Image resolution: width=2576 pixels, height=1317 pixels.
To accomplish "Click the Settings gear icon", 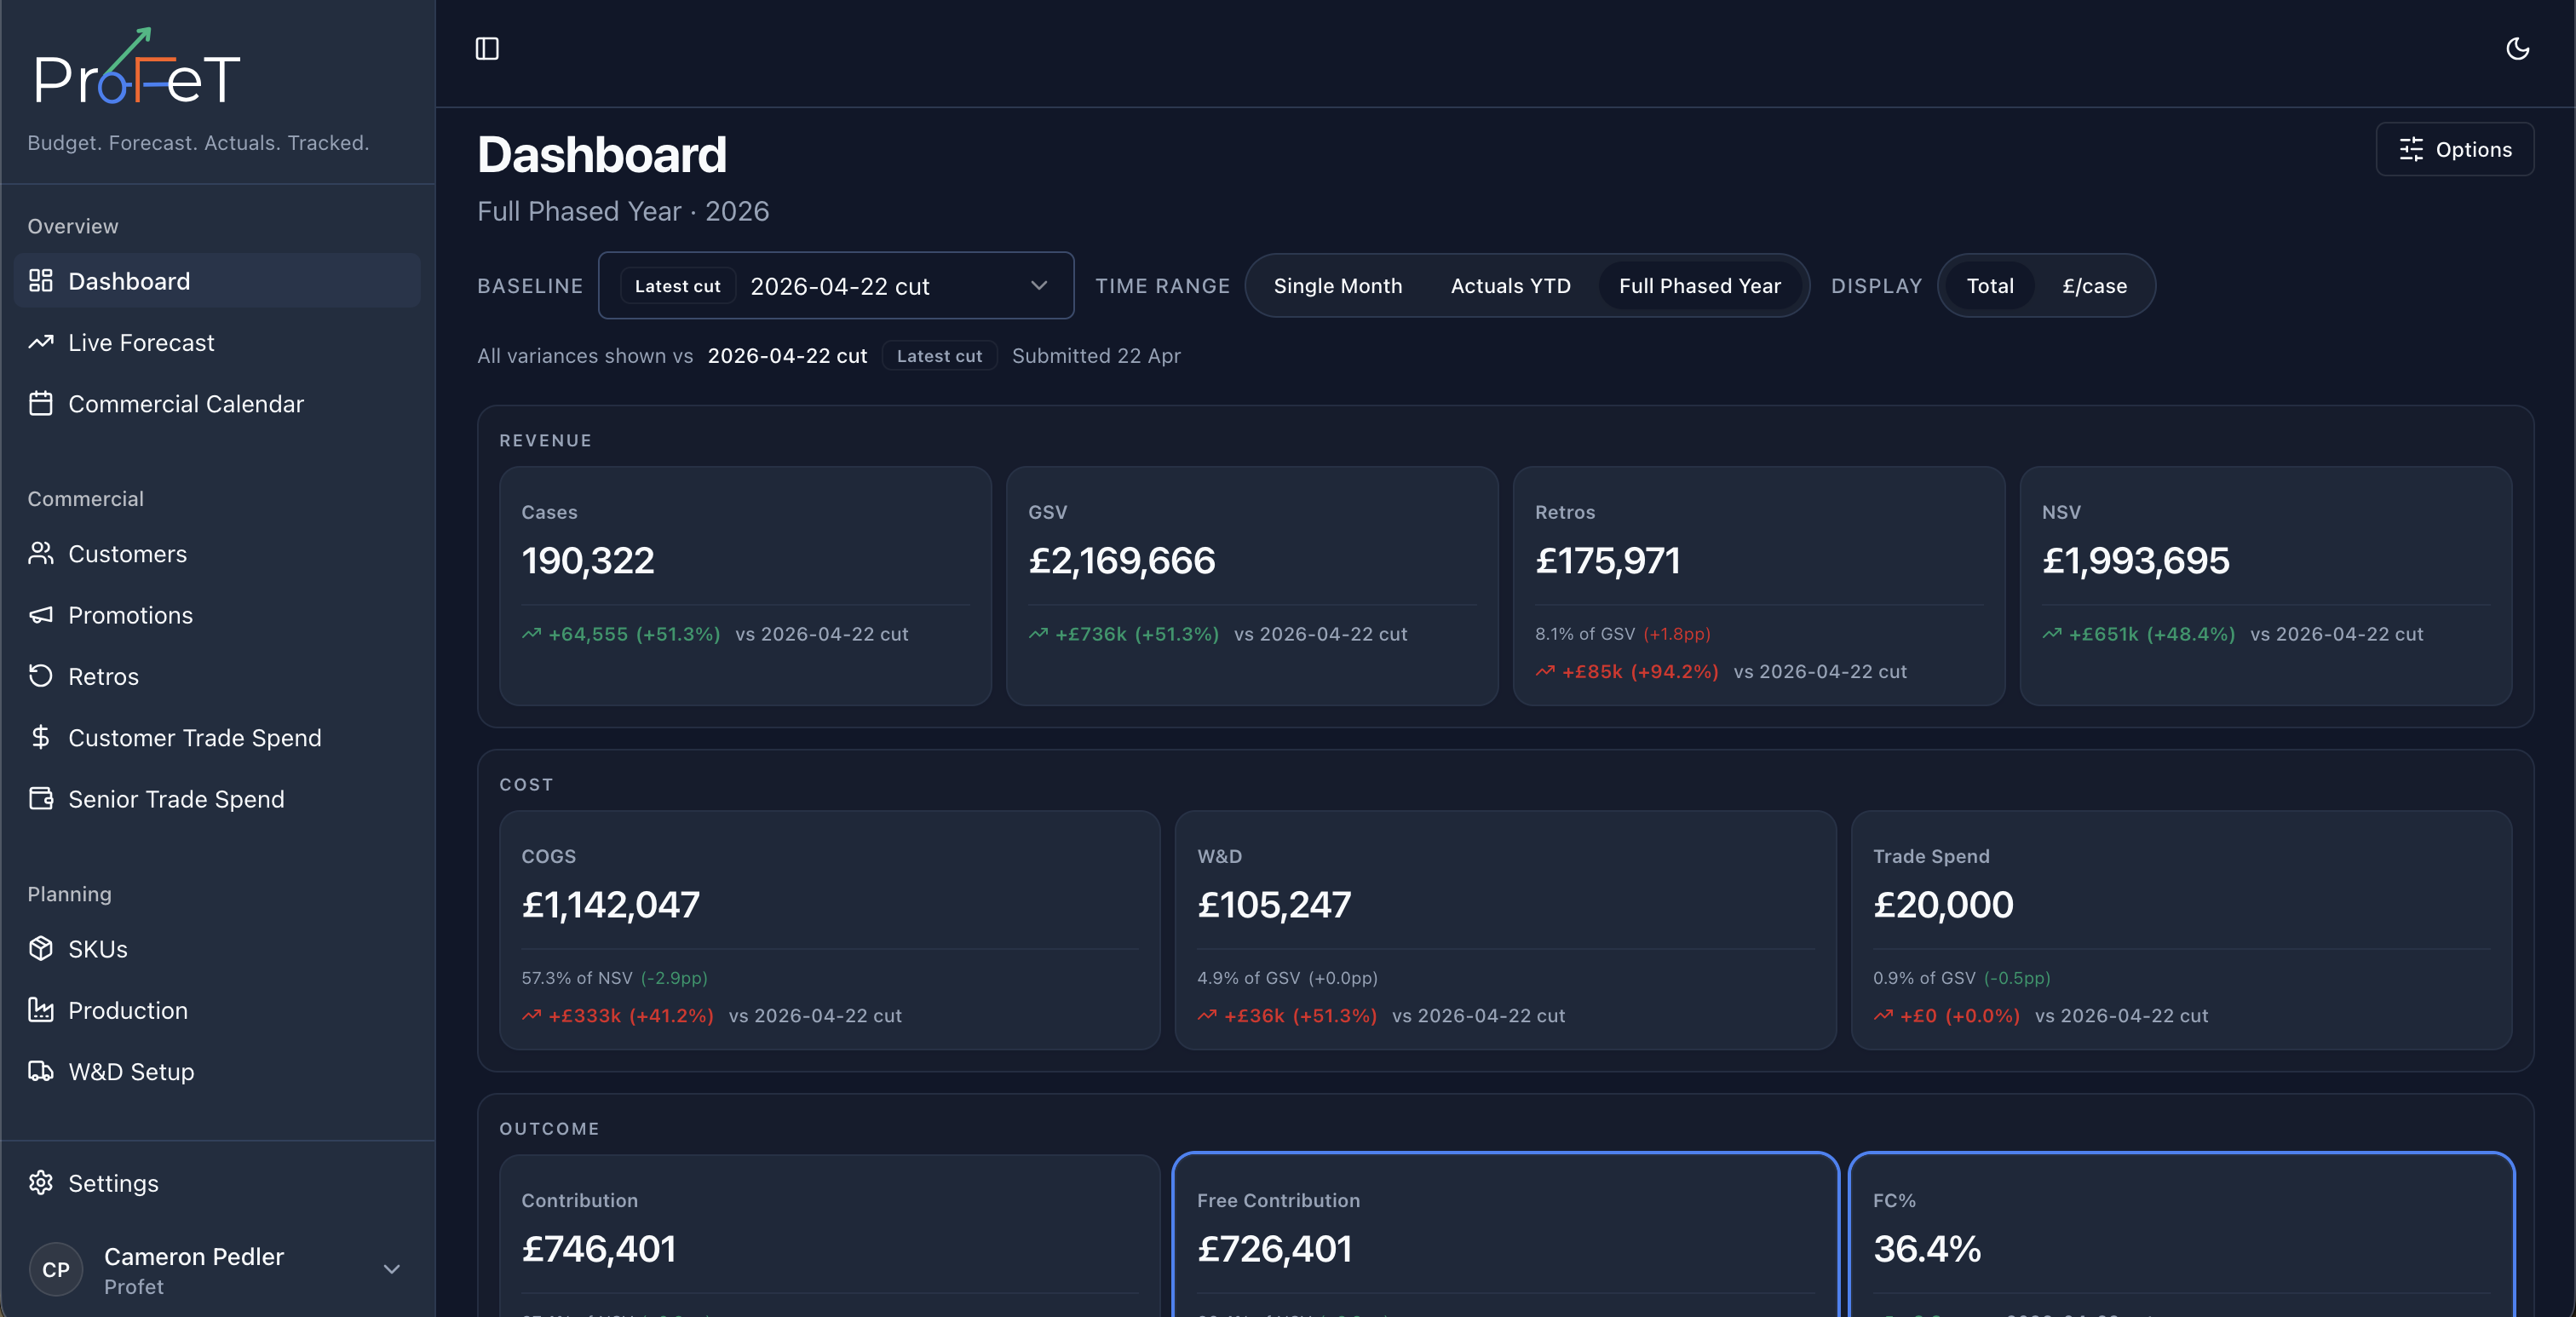I will 41,1183.
